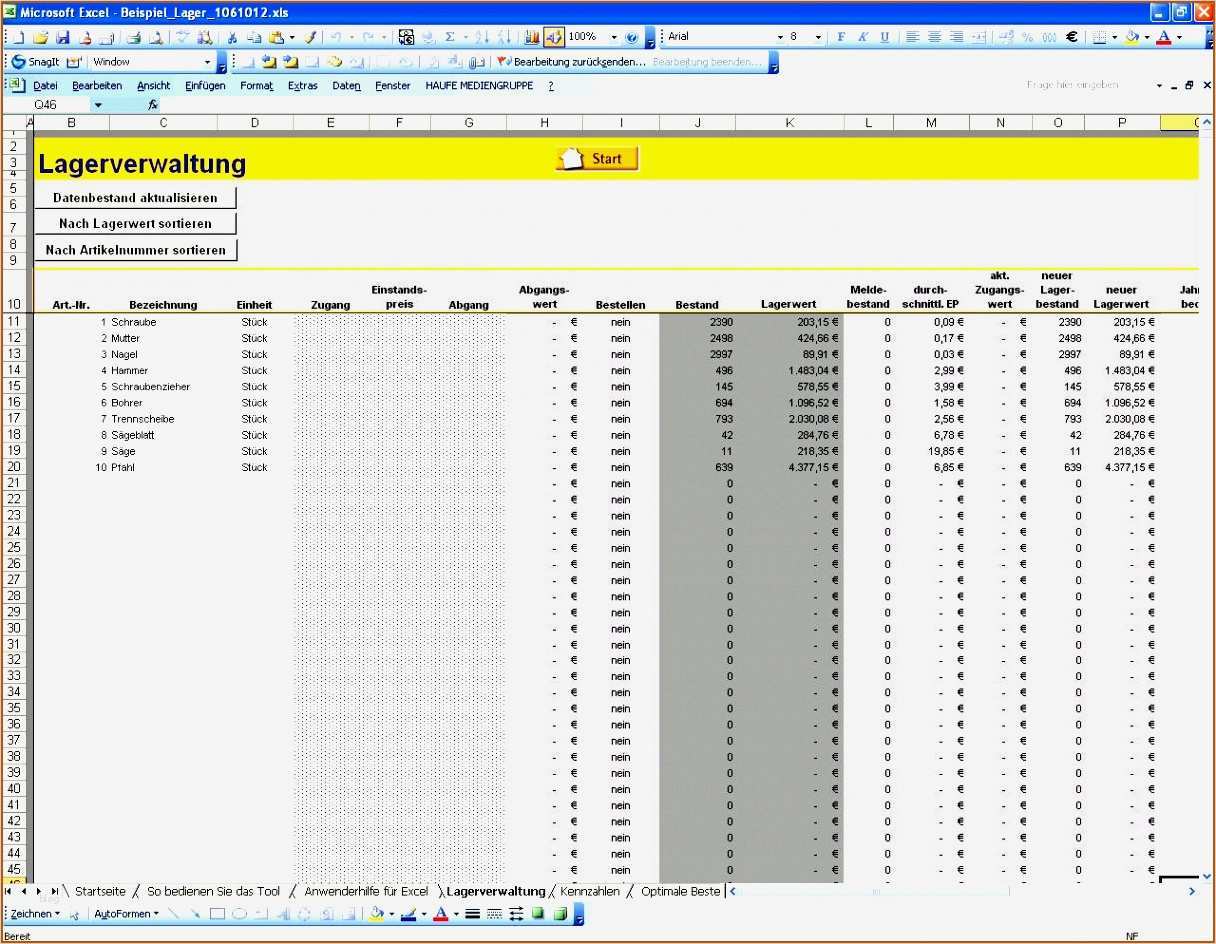Toggle underline formatting
Image resolution: width=1216 pixels, height=944 pixels.
pyautogui.click(x=885, y=36)
